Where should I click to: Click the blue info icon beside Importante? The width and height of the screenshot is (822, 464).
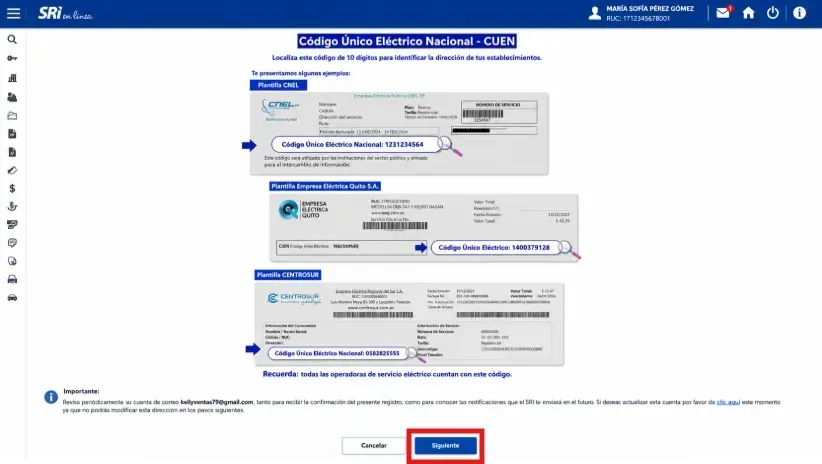(x=51, y=397)
